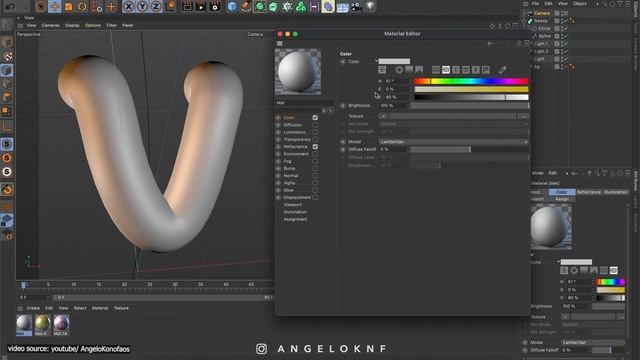Open viewport Panel menu
The height and width of the screenshot is (360, 640).
(128, 25)
